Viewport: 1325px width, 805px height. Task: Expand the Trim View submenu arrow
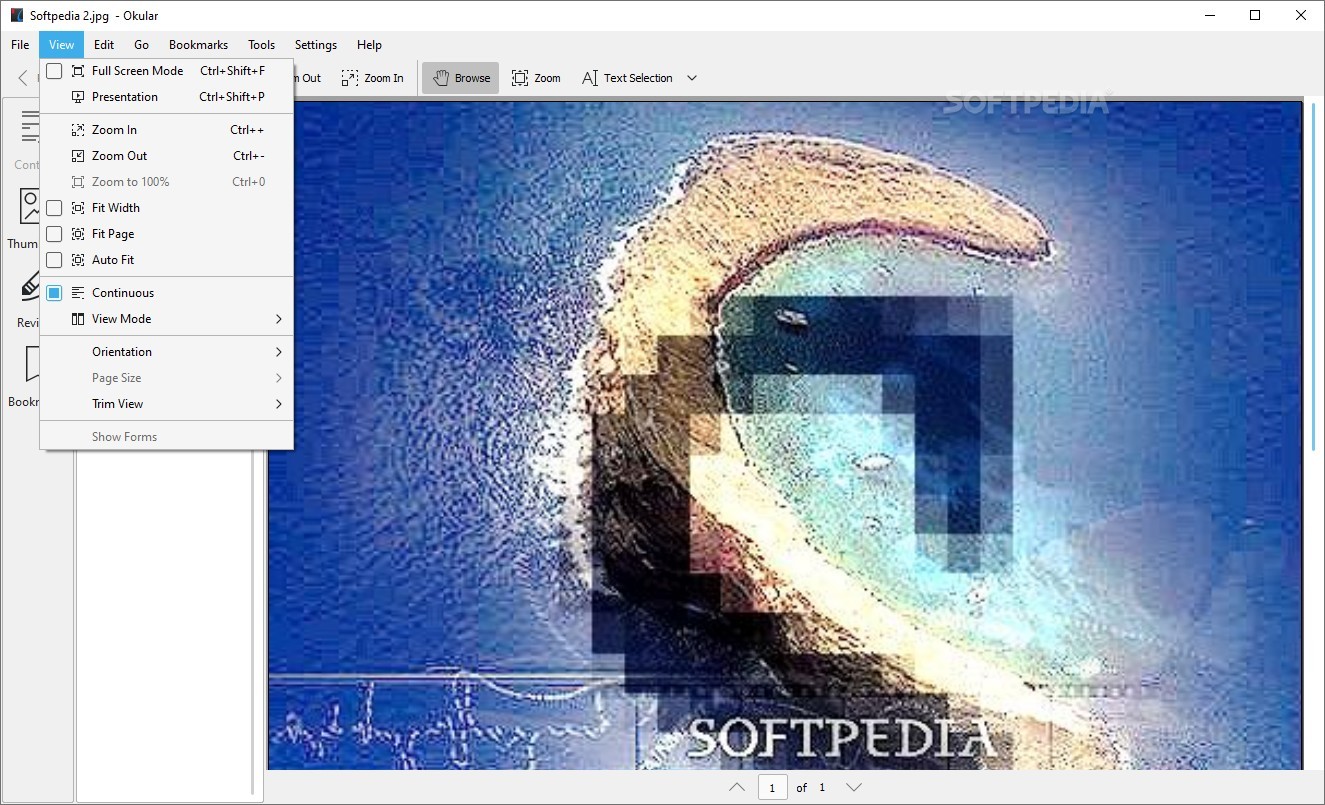point(279,404)
